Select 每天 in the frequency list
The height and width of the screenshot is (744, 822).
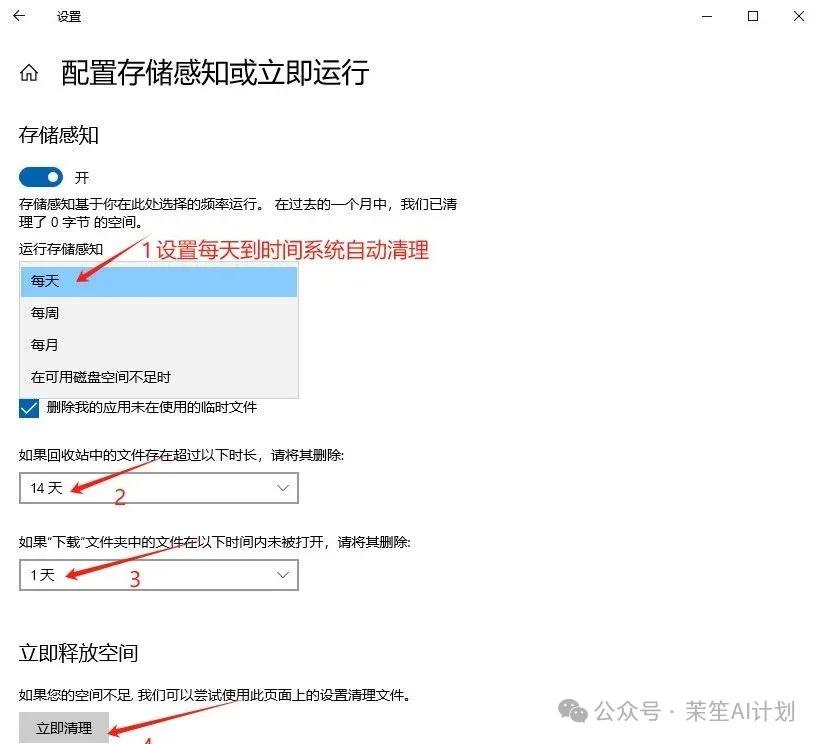159,282
